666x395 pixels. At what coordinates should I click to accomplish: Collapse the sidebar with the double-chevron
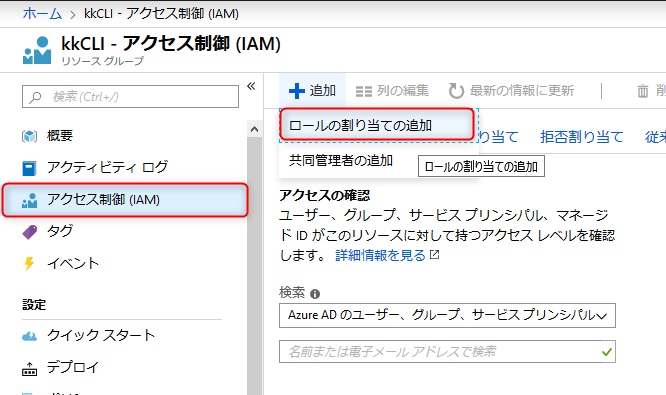point(251,86)
